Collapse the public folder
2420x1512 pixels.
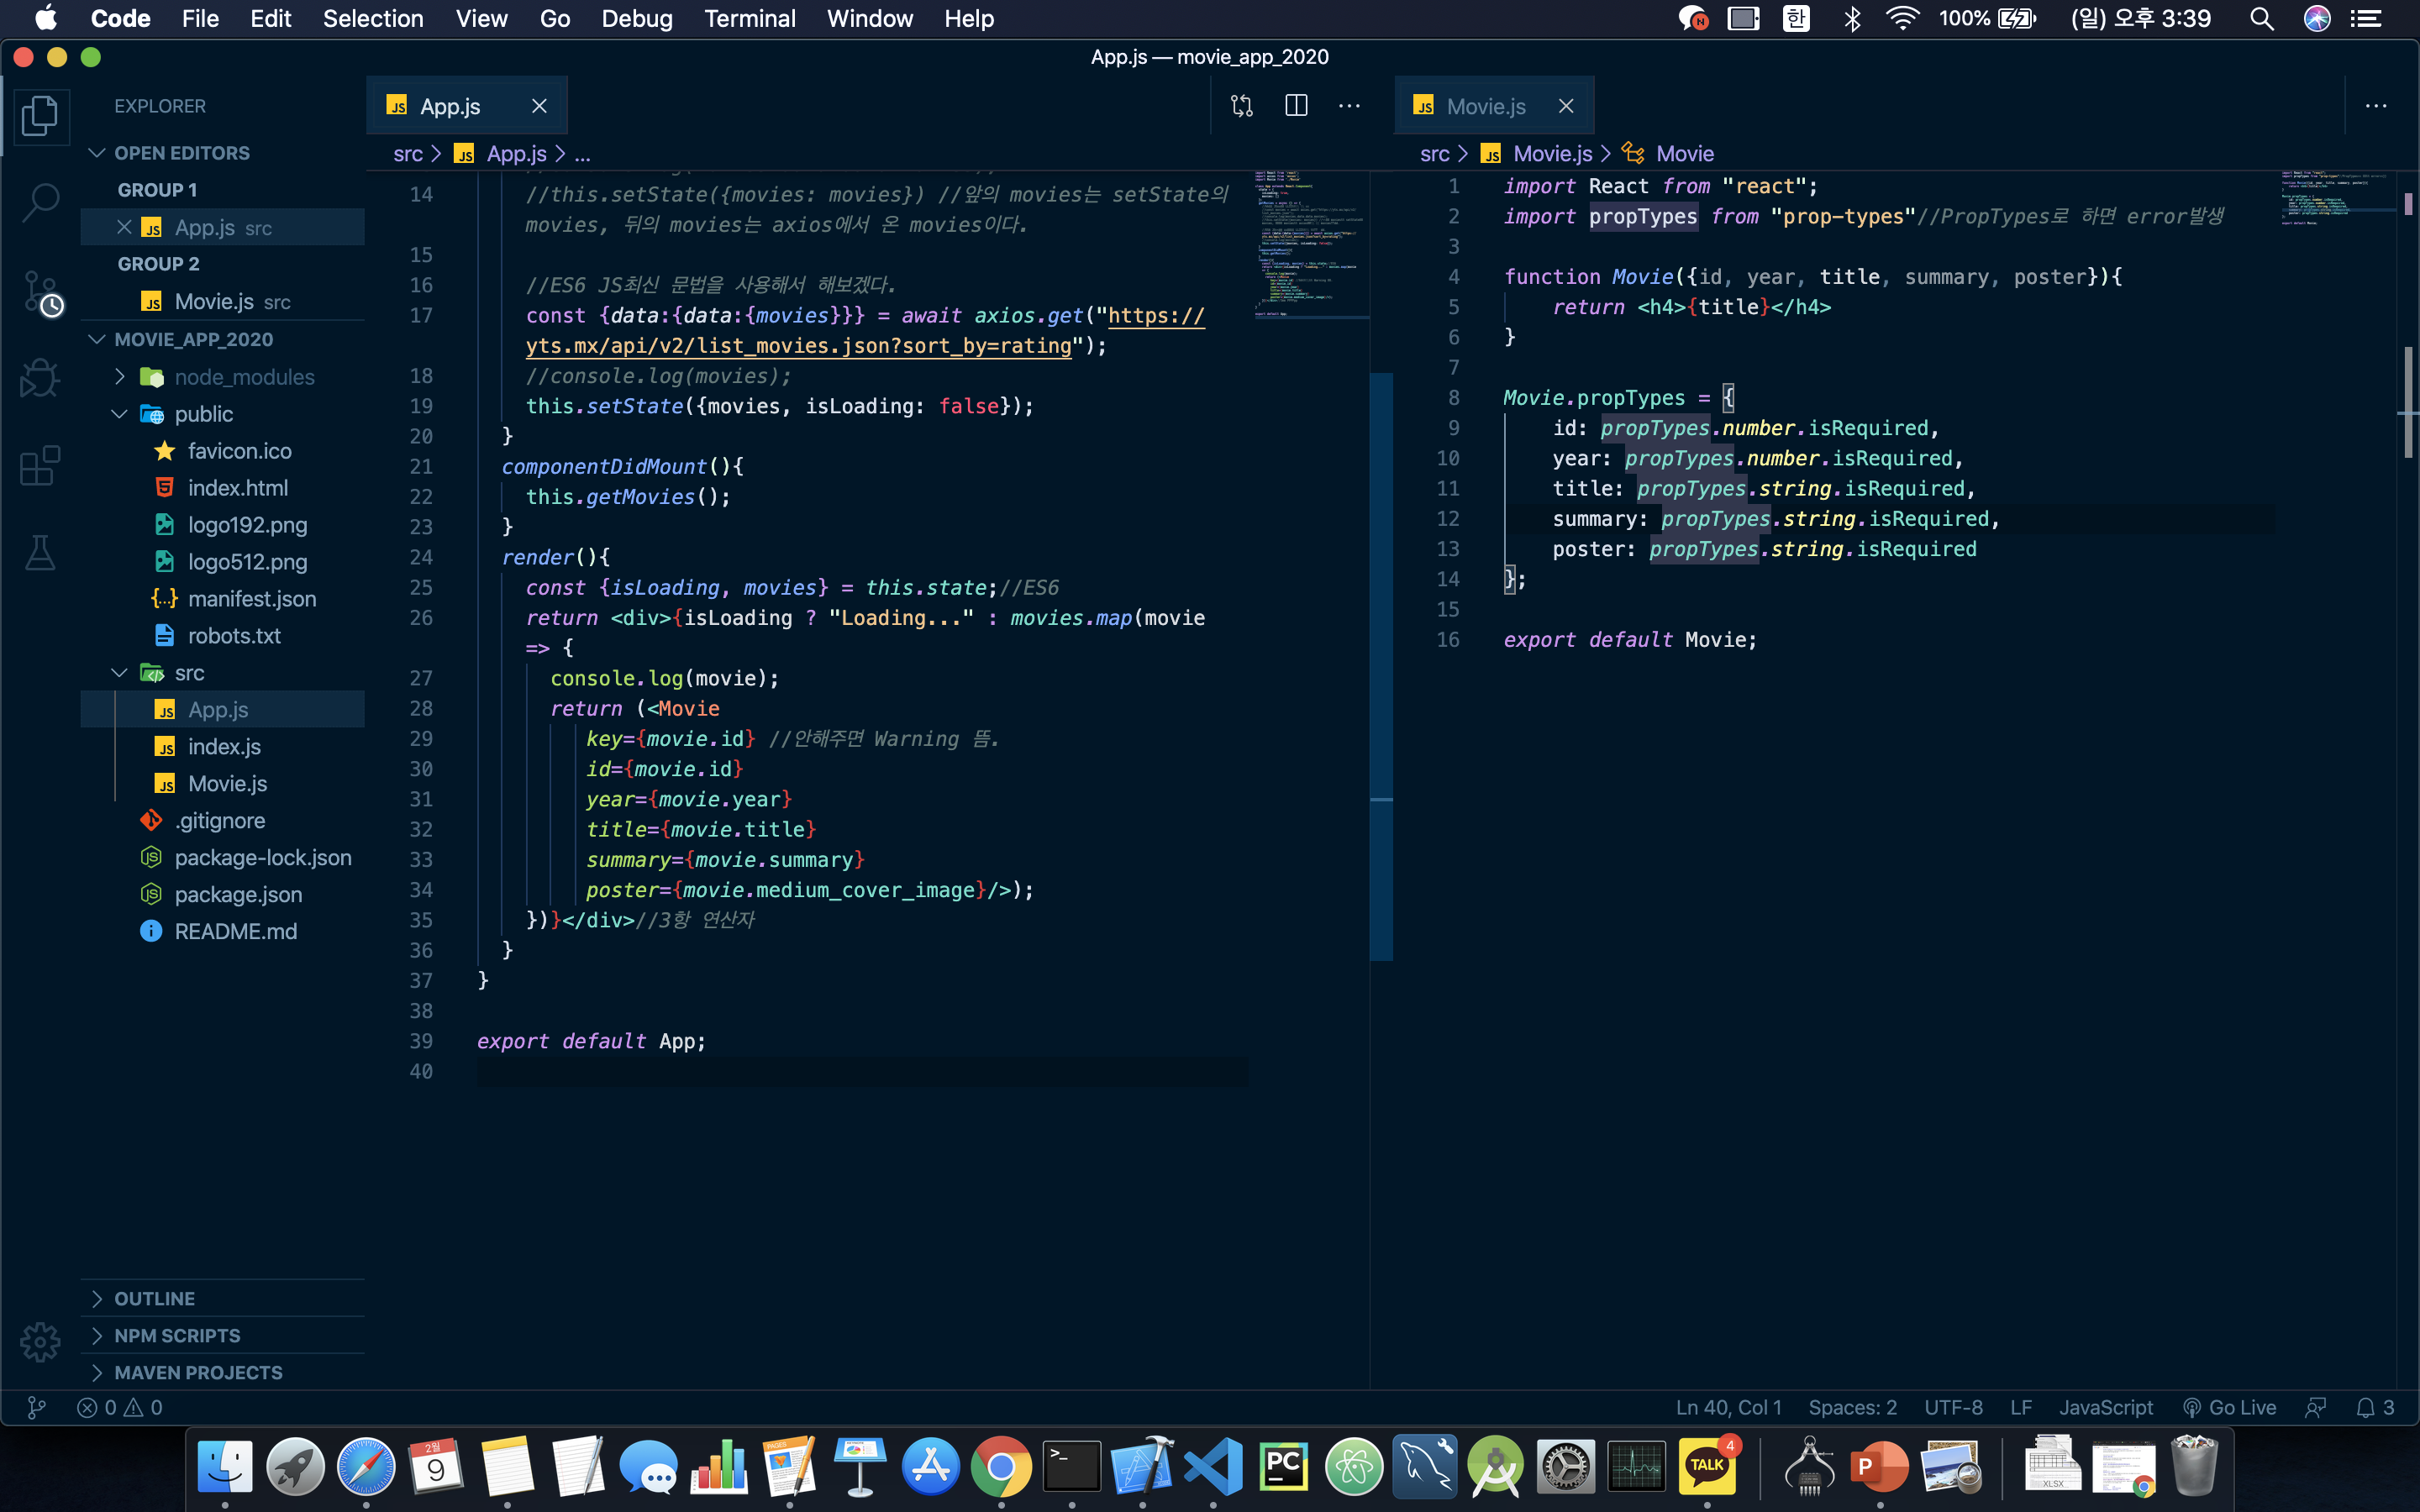(x=203, y=414)
